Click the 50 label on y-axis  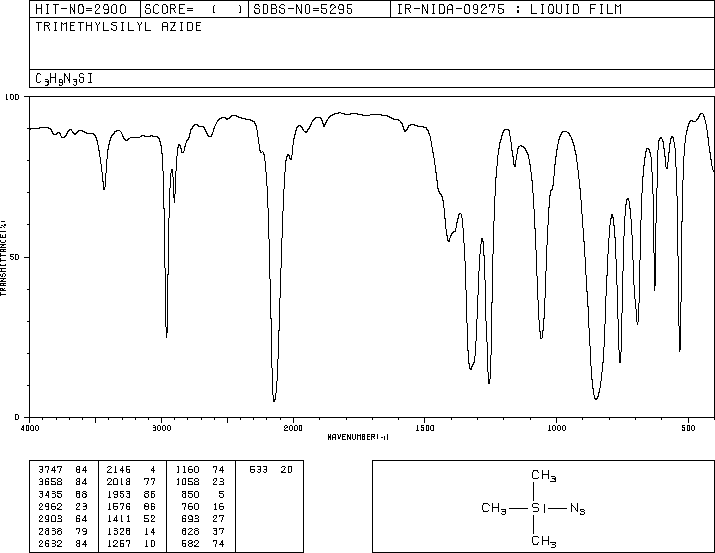point(15,257)
